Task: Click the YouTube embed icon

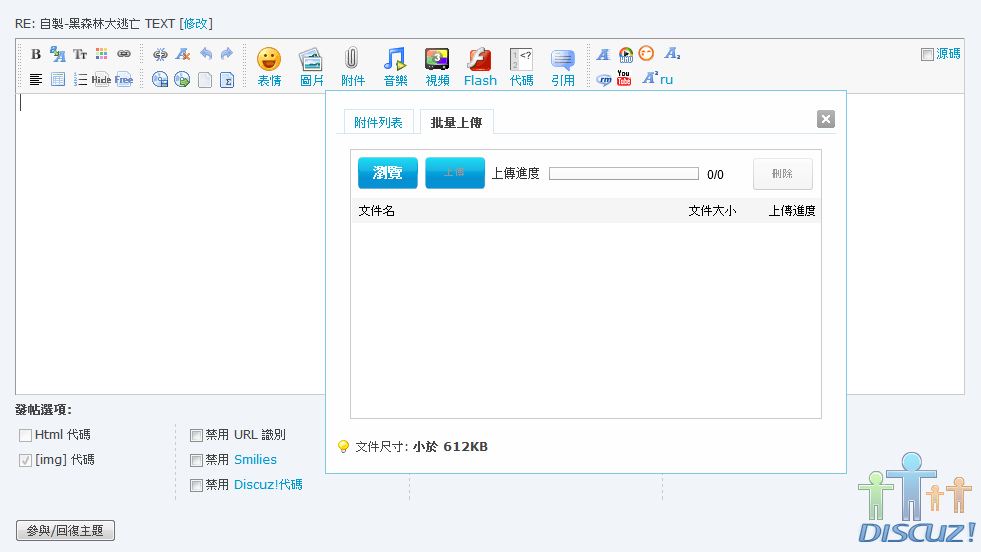Action: (x=624, y=79)
